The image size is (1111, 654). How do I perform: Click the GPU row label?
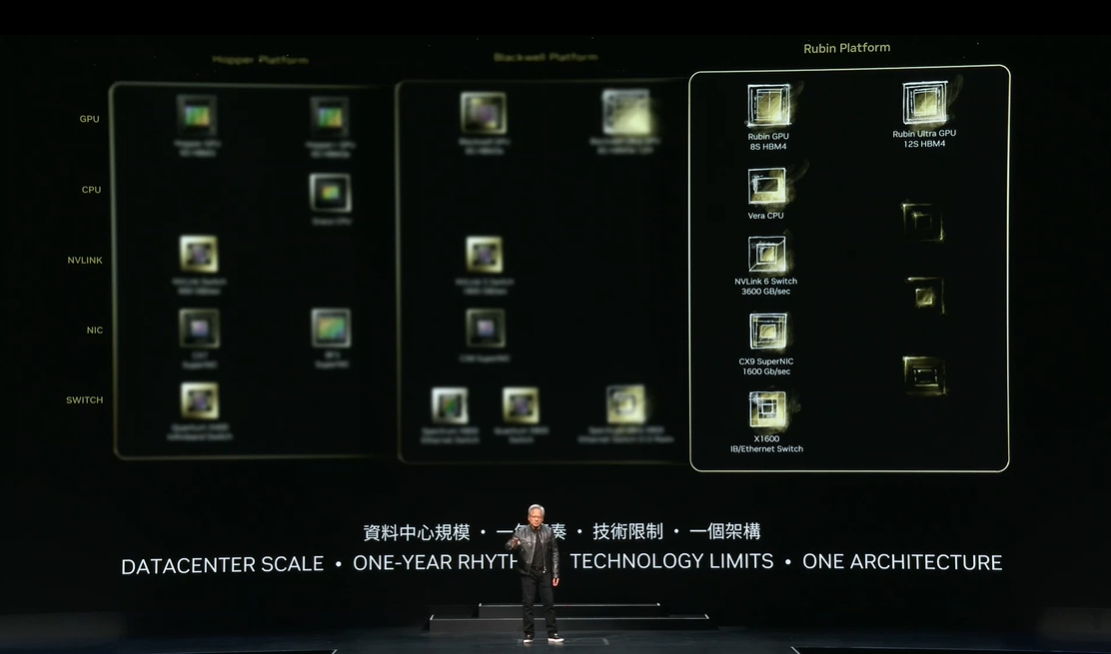90,119
